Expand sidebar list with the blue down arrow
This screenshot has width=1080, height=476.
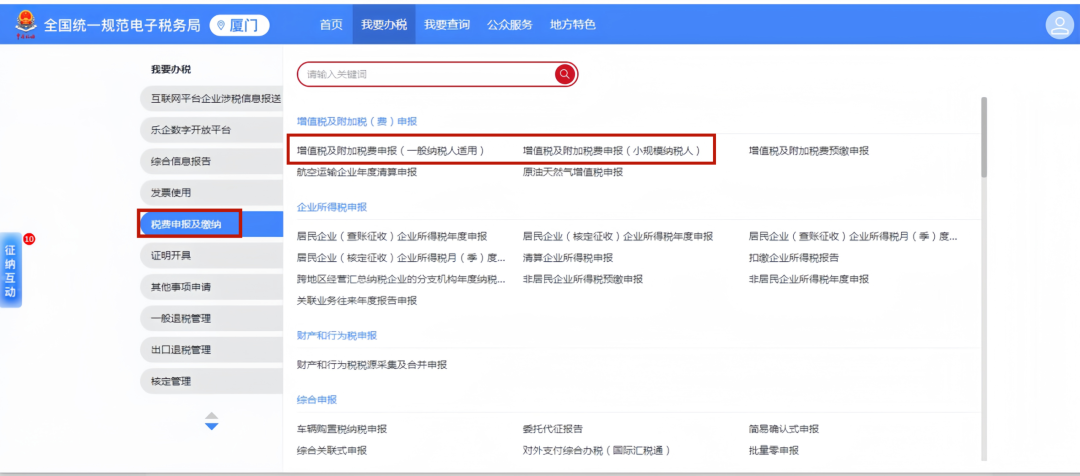point(211,427)
